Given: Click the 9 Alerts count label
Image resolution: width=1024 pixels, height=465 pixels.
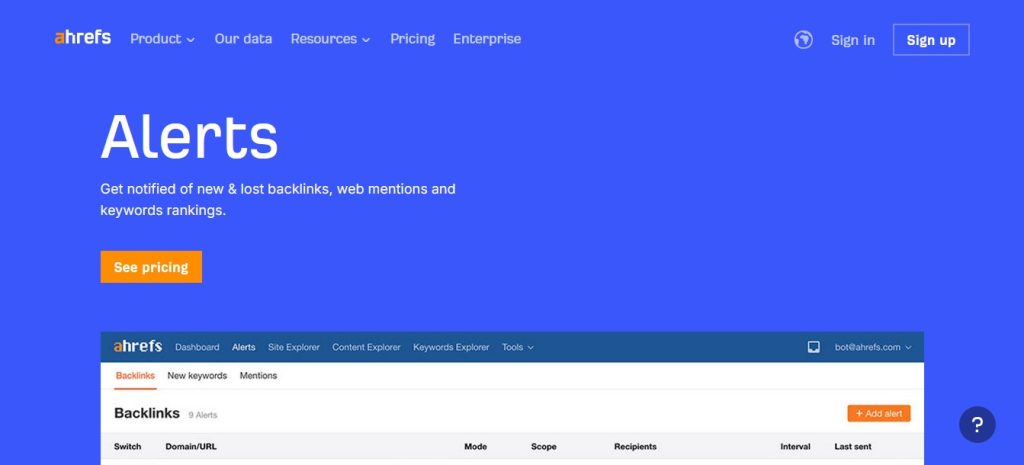Looking at the screenshot, I should point(202,415).
